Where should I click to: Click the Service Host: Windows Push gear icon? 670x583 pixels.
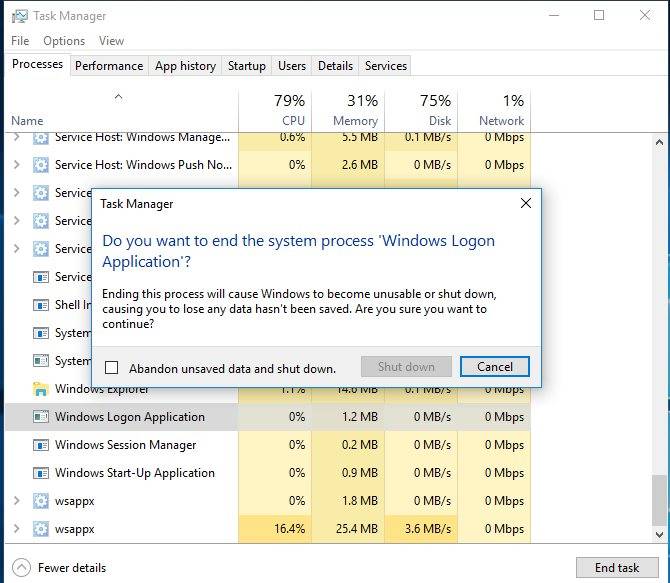pos(41,165)
